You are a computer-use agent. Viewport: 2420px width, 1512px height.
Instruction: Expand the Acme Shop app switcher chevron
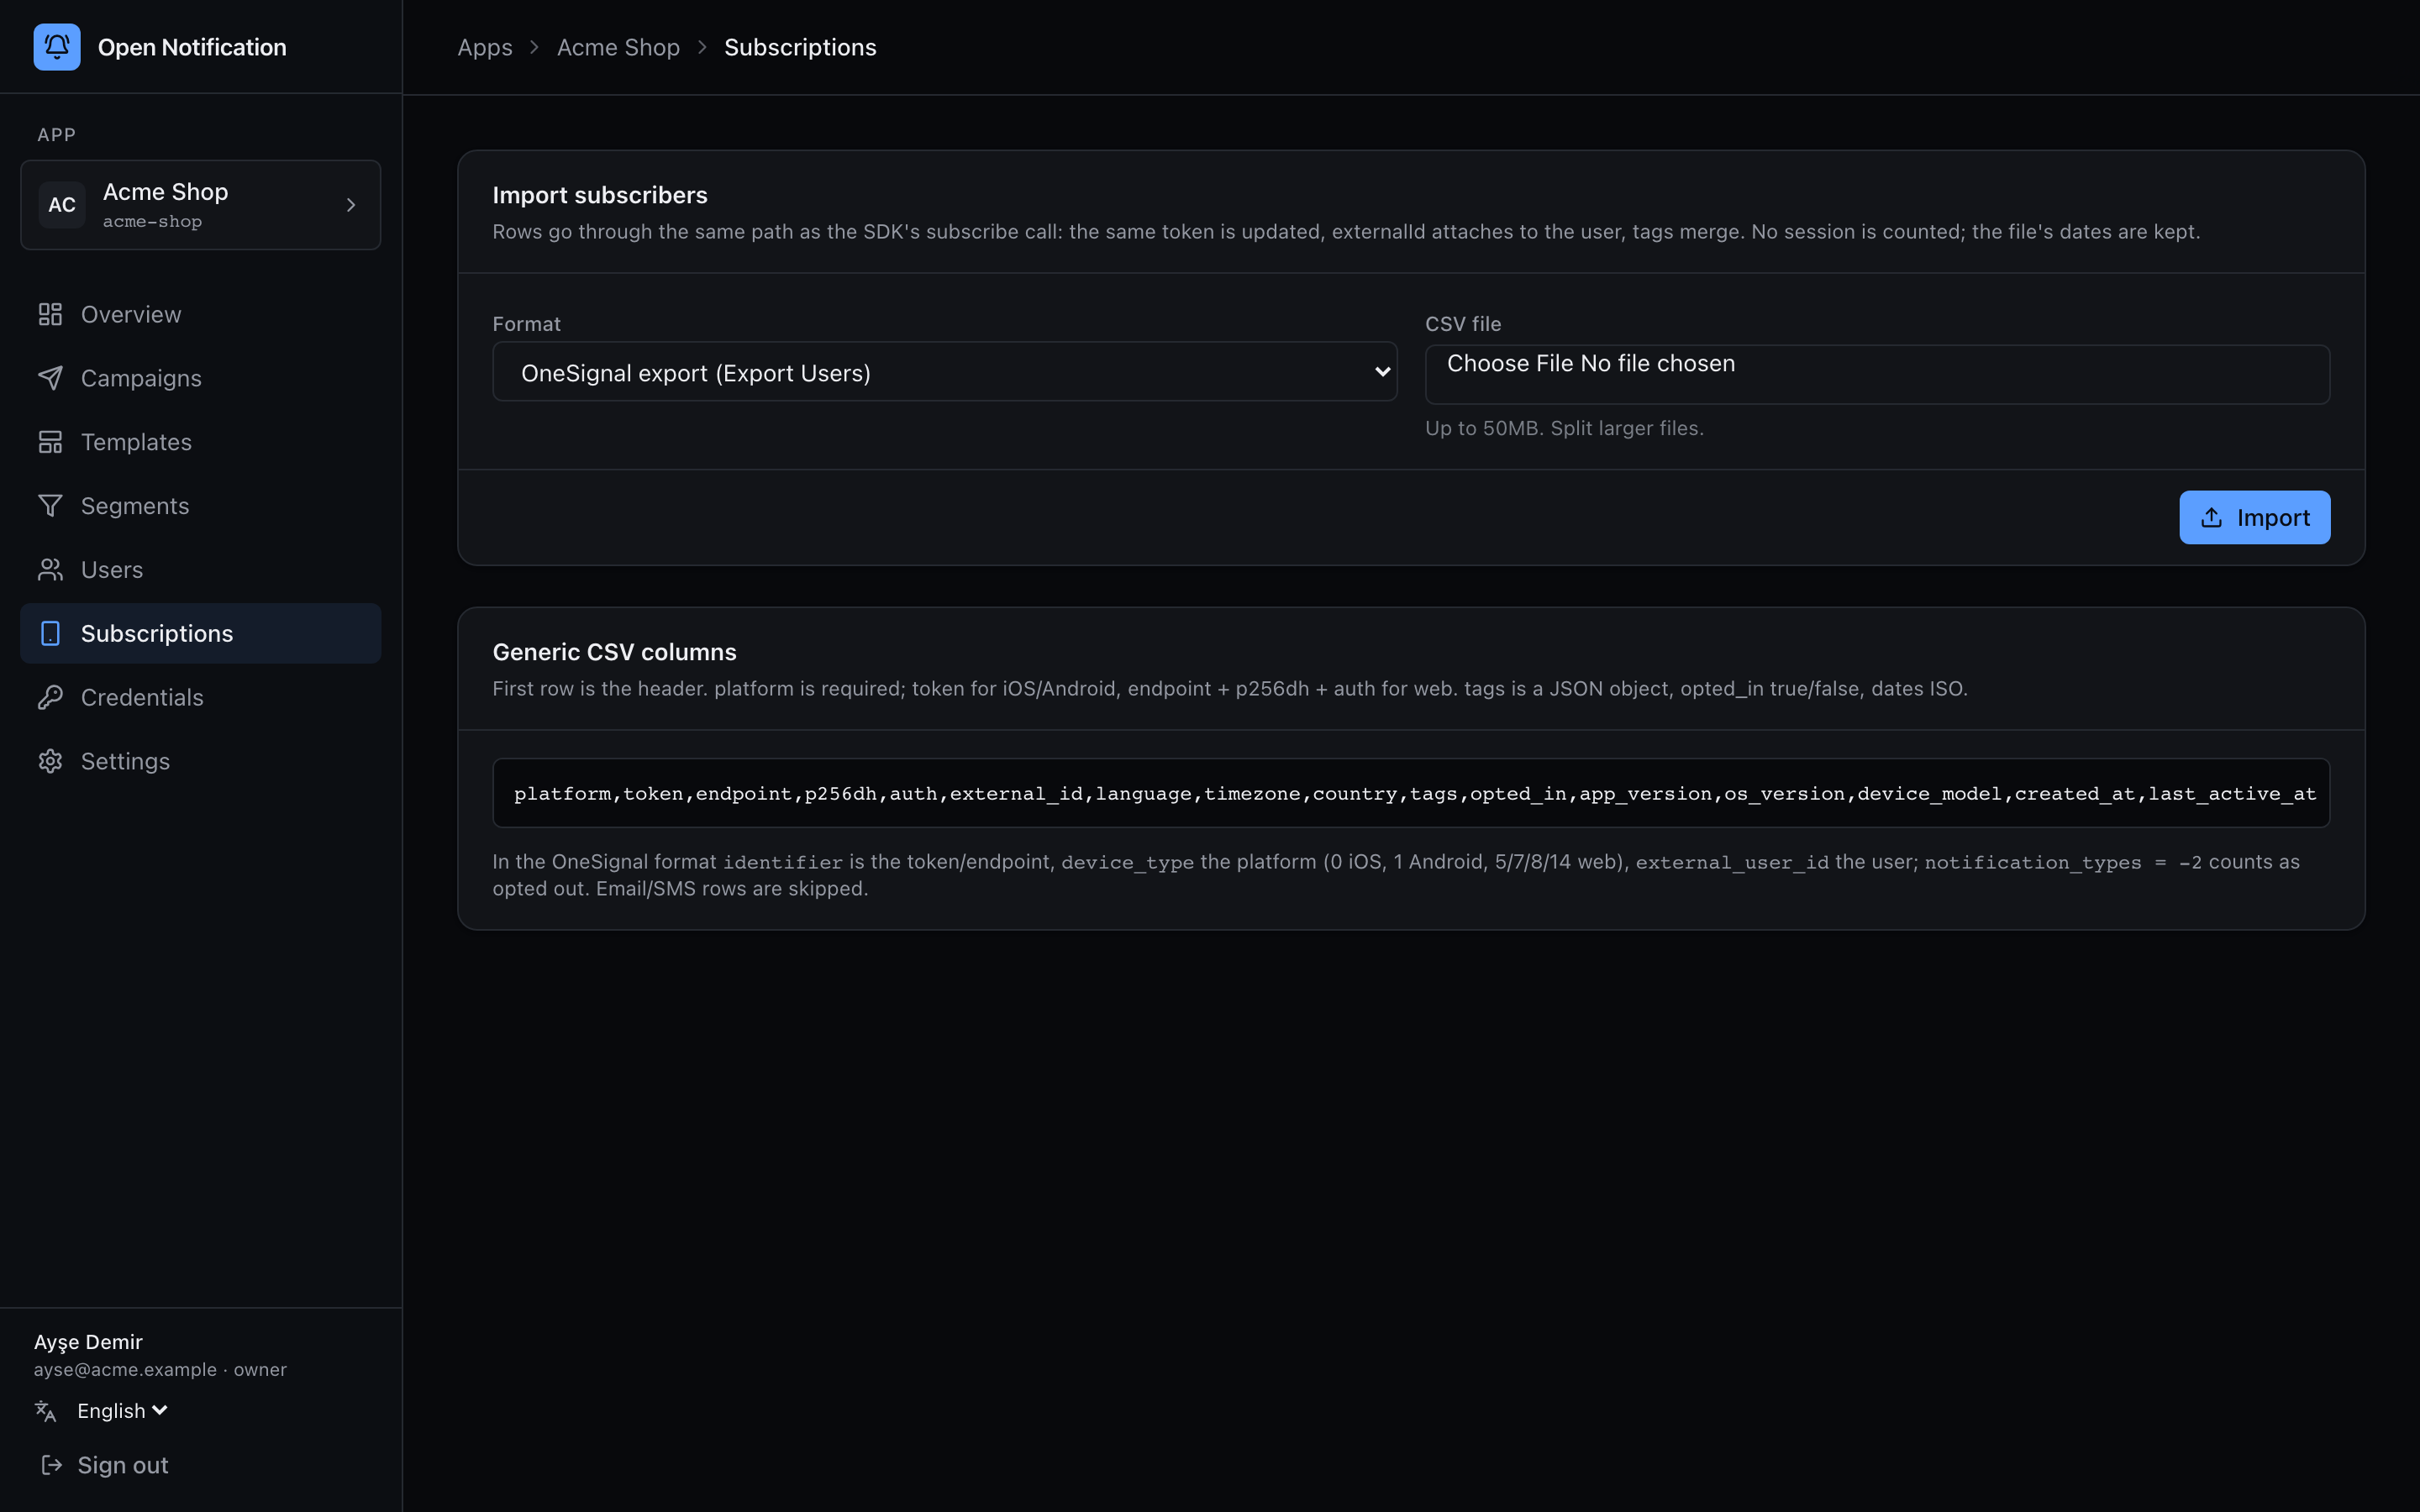(x=351, y=205)
